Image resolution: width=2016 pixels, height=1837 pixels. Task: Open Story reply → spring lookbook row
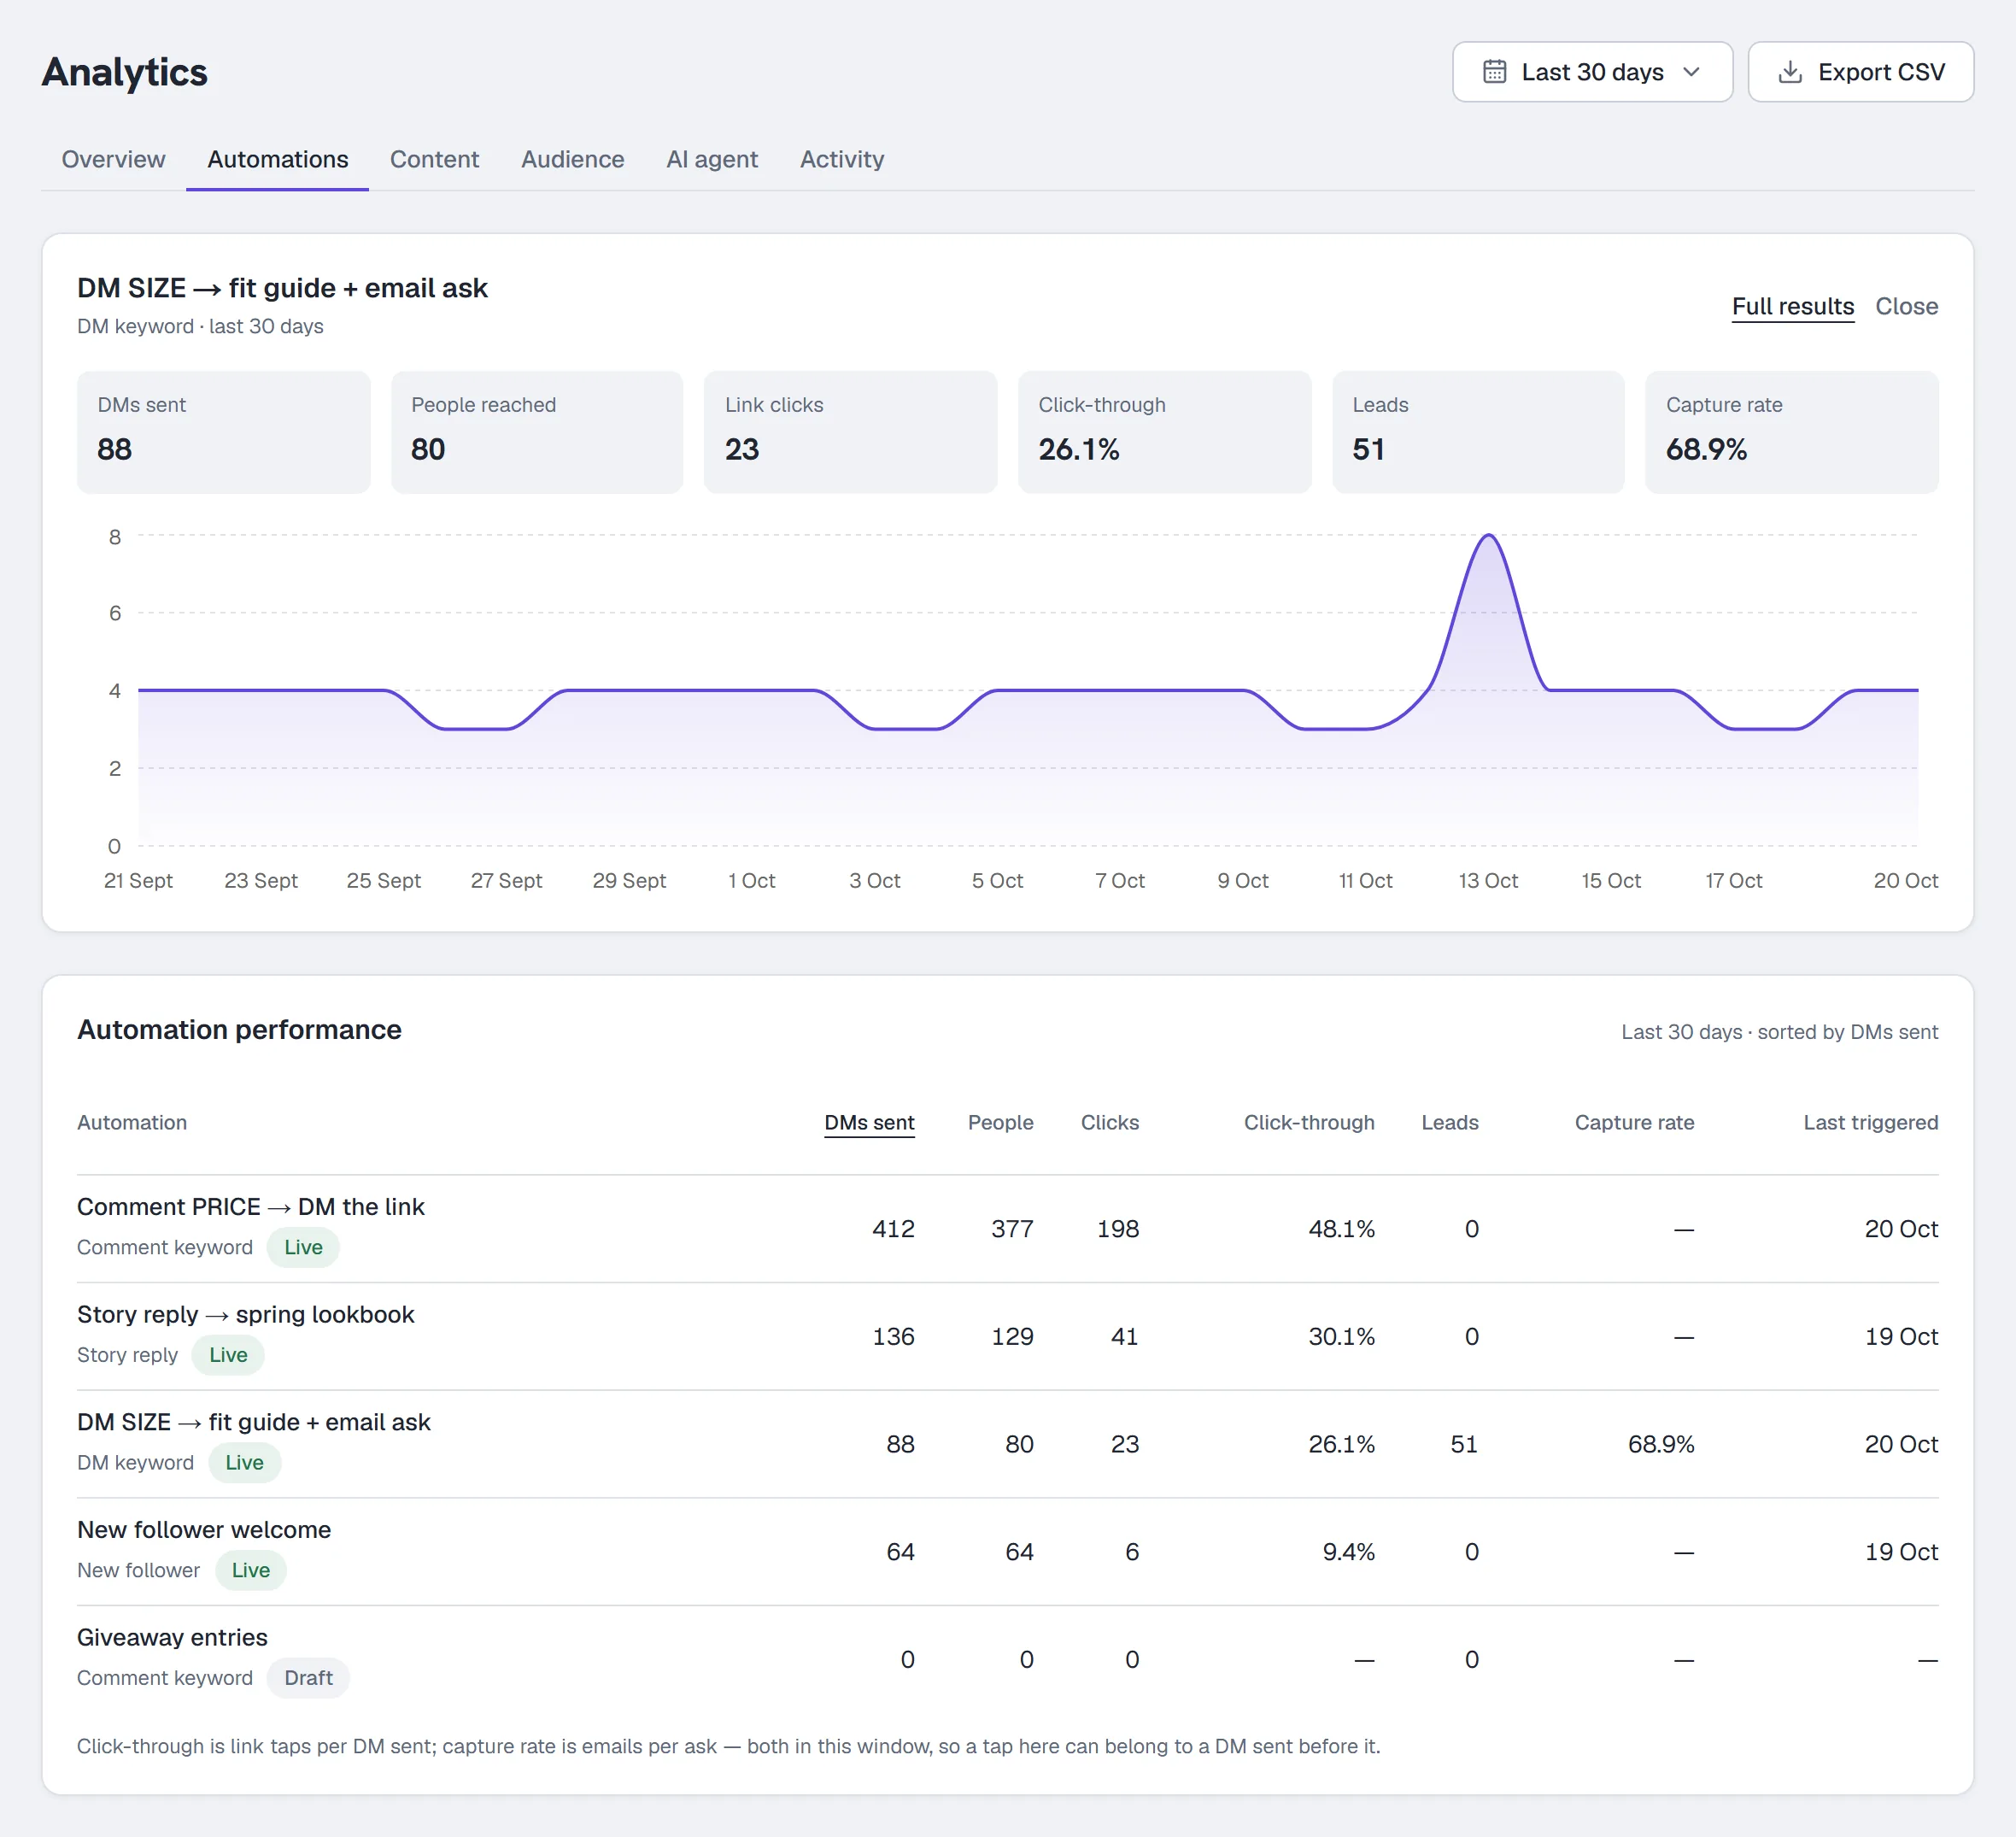point(1007,1336)
